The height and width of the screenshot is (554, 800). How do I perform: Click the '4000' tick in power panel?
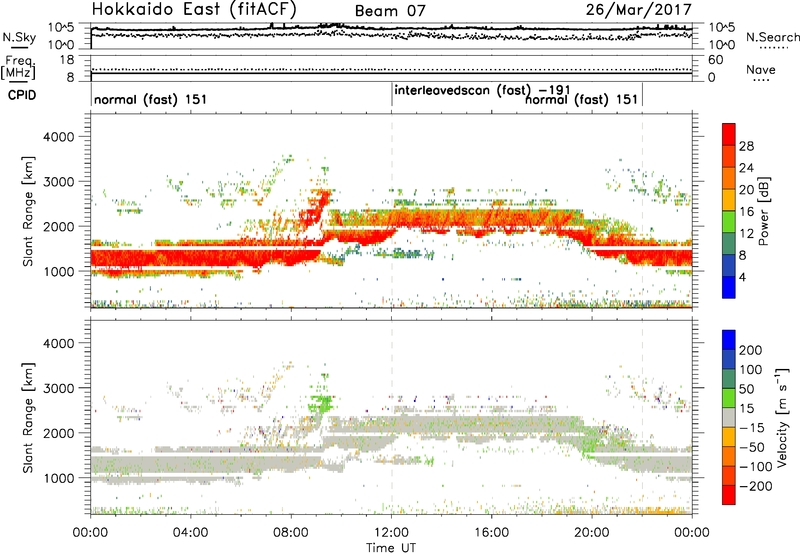tap(58, 137)
